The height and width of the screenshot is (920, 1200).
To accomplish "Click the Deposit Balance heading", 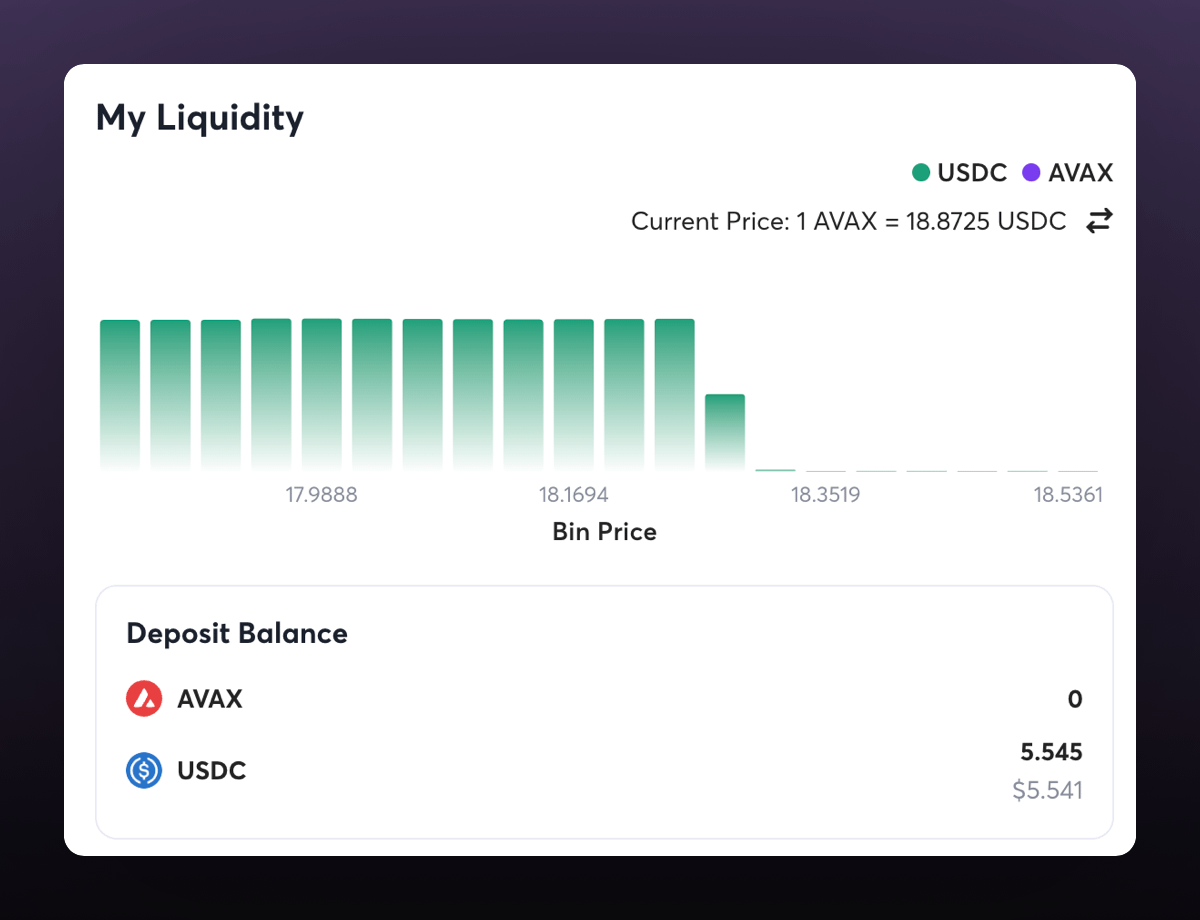I will (x=237, y=633).
